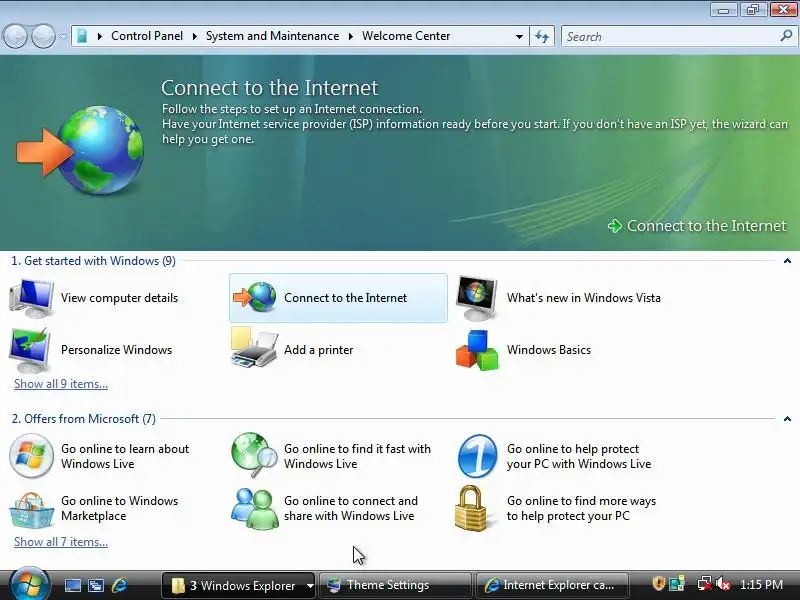This screenshot has width=800, height=600.
Task: Click What's new in Windows Vista label
Action: point(584,298)
